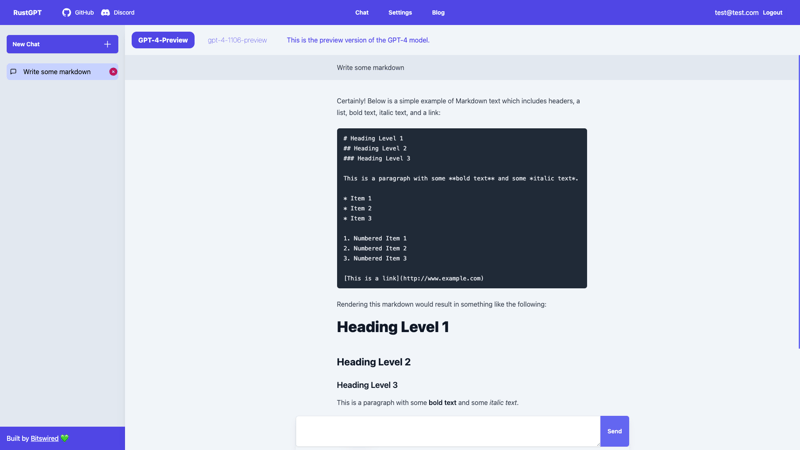Click the gpt-4-1106-preview model name
This screenshot has width=800, height=450.
tap(237, 40)
